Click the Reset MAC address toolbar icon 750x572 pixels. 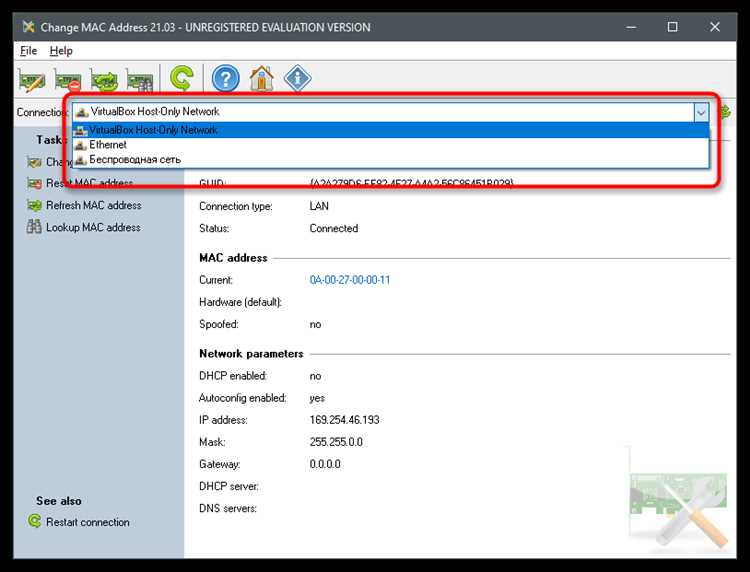68,79
